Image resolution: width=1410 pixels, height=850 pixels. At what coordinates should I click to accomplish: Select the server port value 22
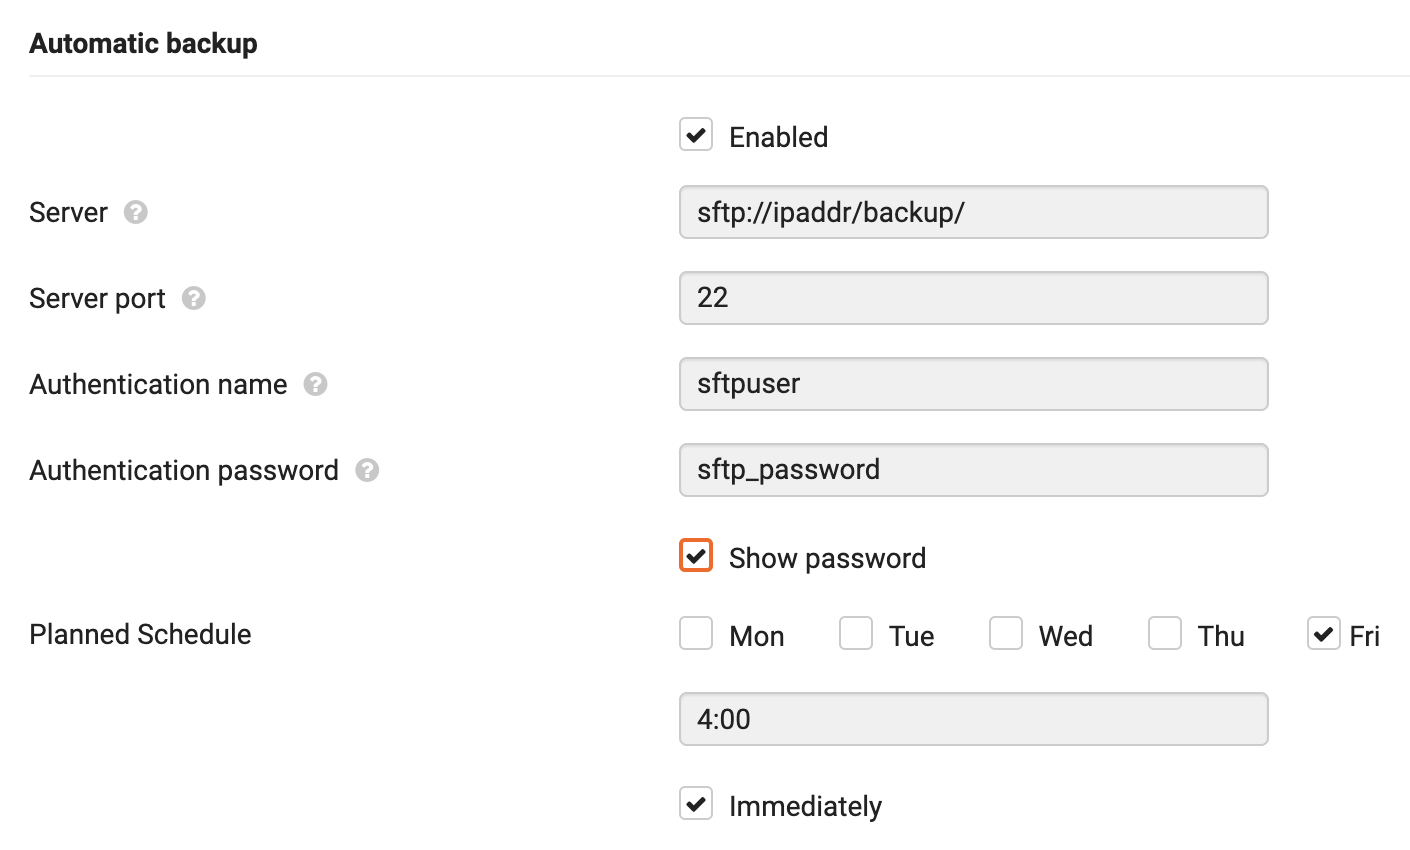(973, 298)
